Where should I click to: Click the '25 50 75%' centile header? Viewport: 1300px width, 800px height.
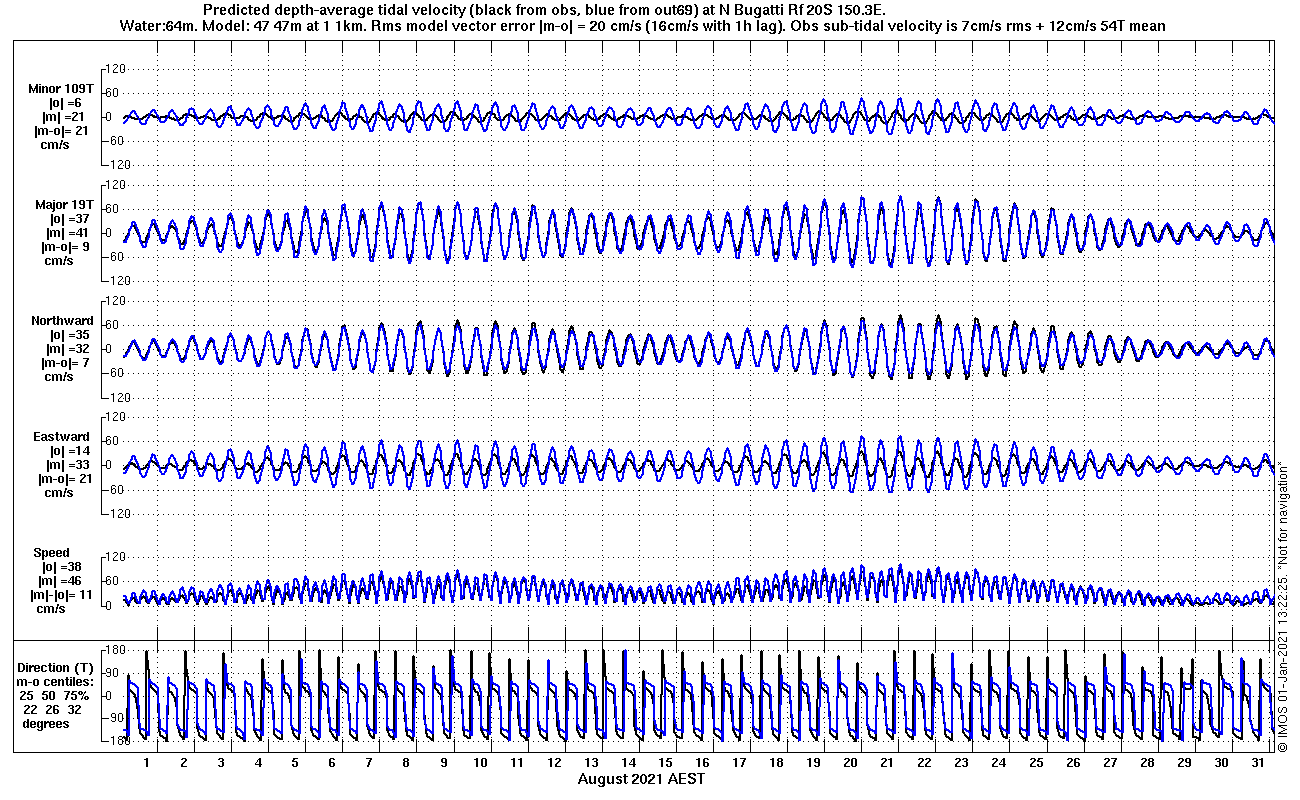[x=56, y=695]
